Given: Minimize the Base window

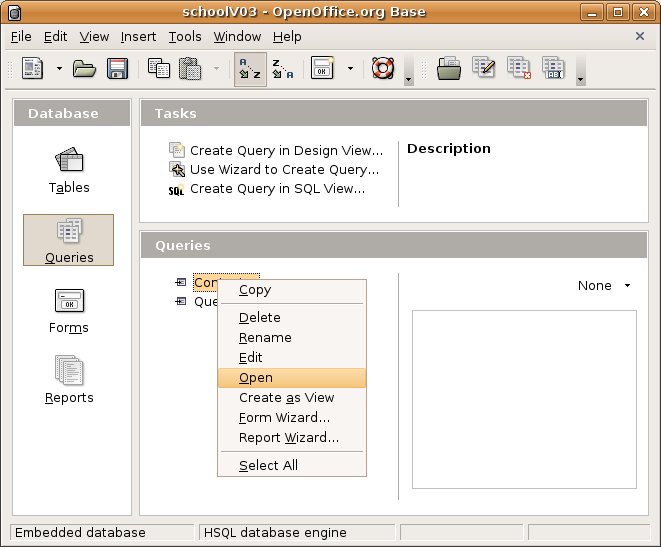Looking at the screenshot, I should tap(592, 12).
